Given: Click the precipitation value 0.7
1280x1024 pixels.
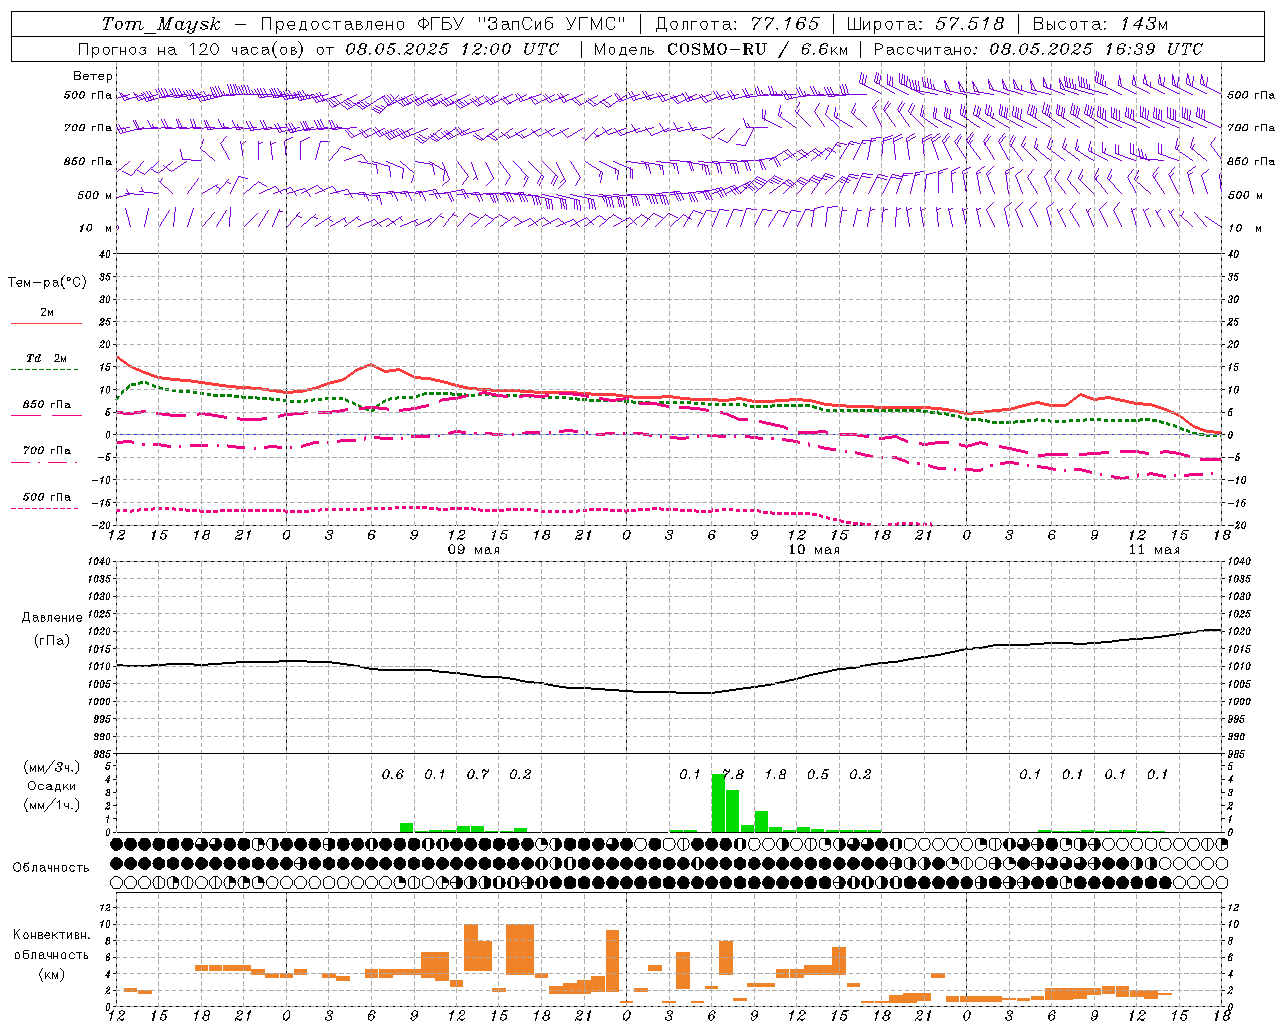Looking at the screenshot, I should 478,774.
